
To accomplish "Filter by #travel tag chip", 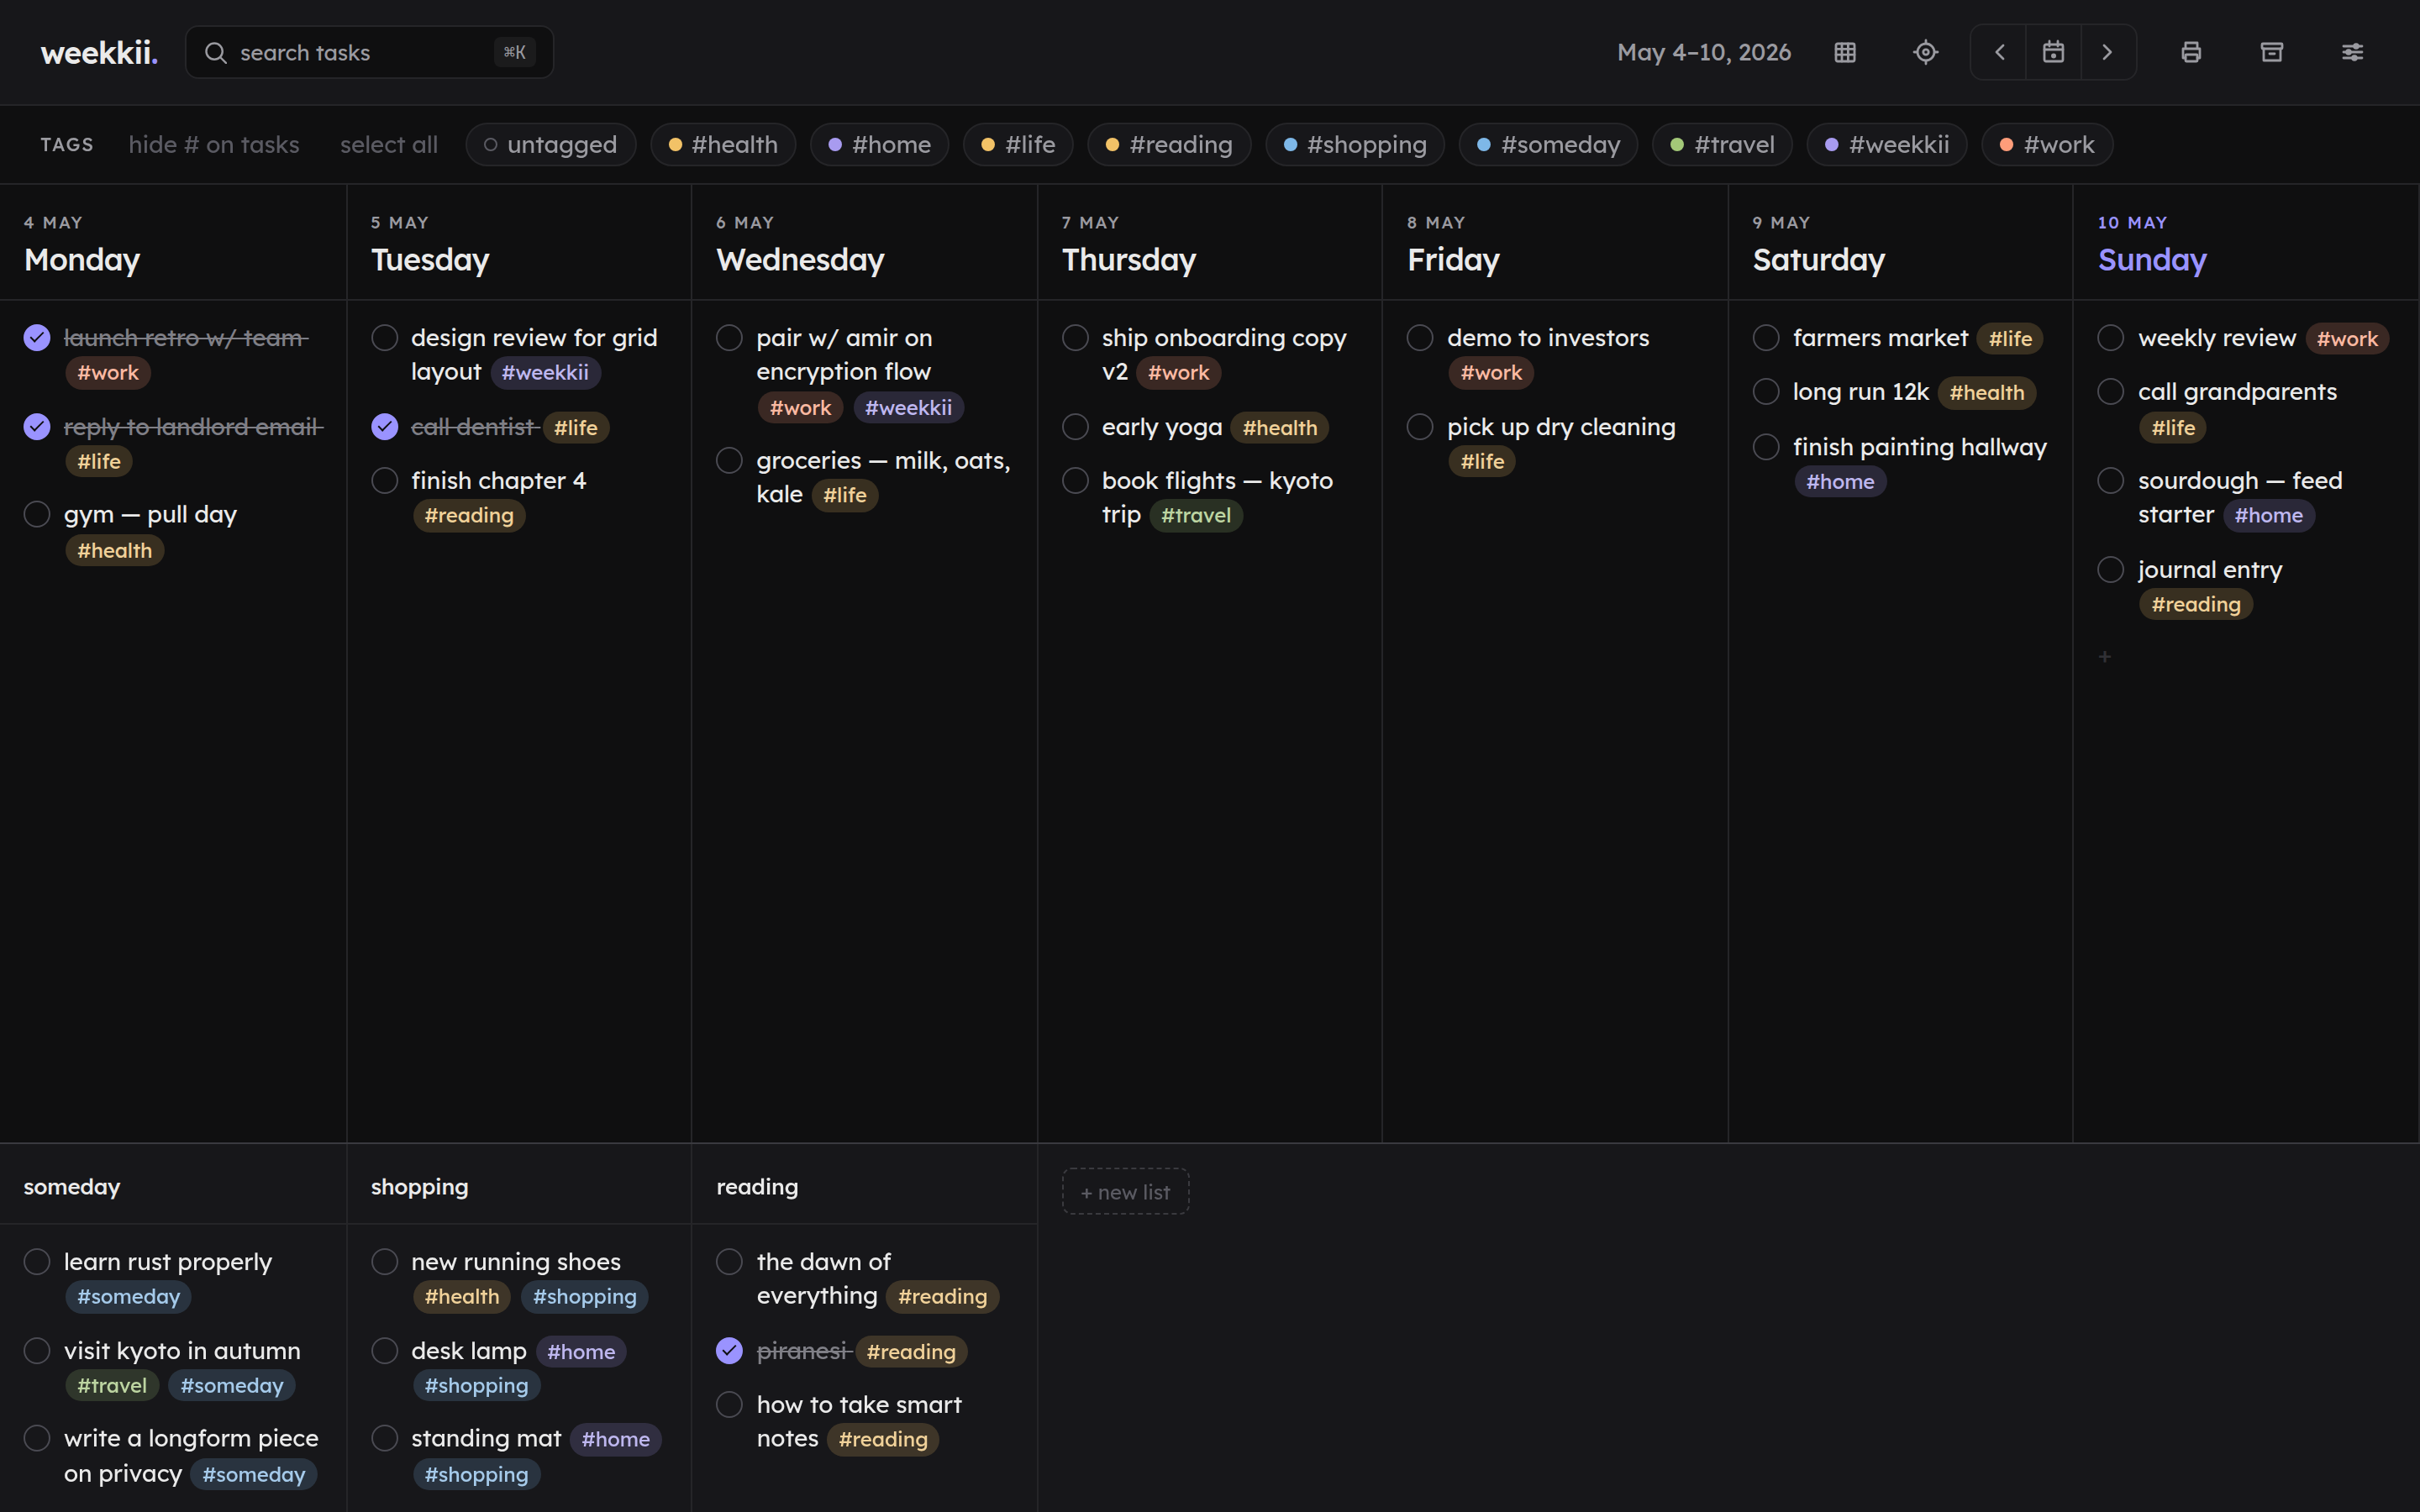I will coord(1722,145).
